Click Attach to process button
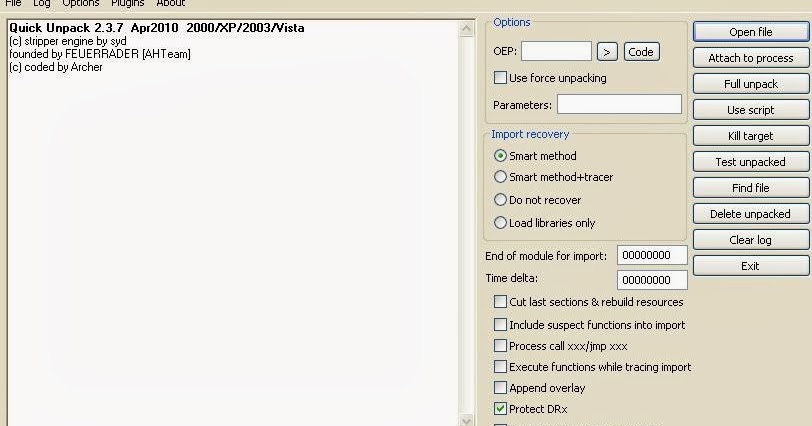The image size is (812, 426). [x=750, y=58]
